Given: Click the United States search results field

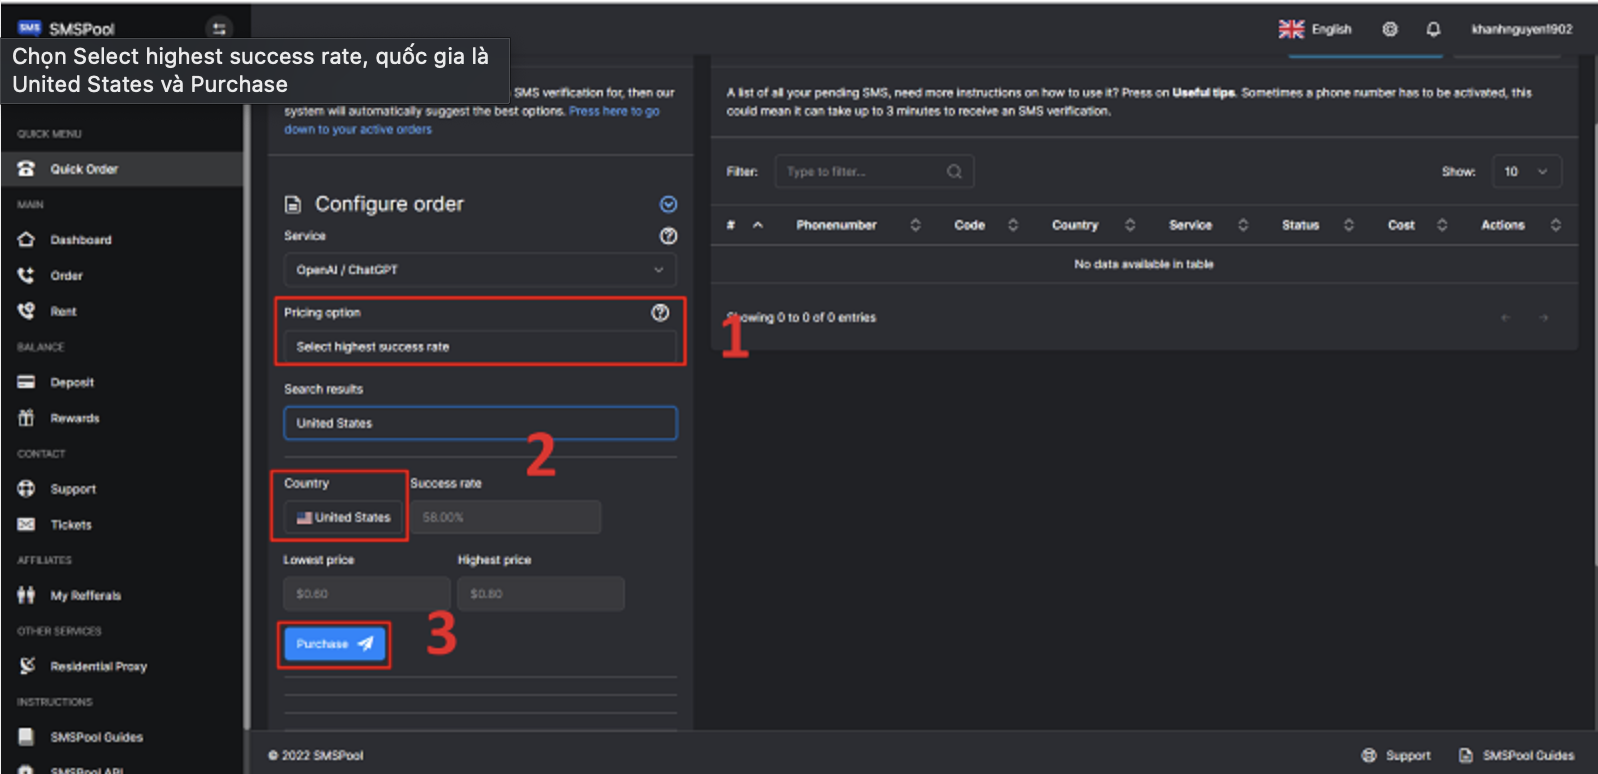Looking at the screenshot, I should pyautogui.click(x=480, y=423).
